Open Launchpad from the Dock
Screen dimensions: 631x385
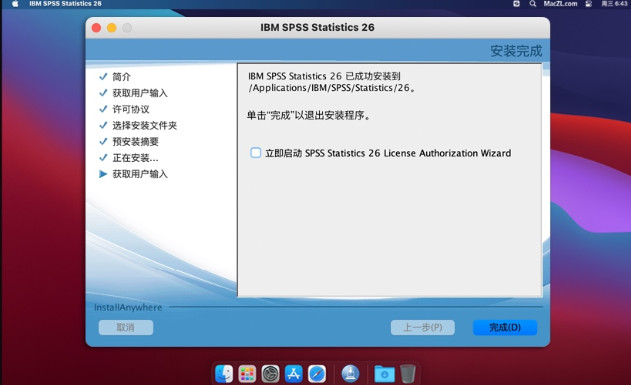pyautogui.click(x=247, y=374)
